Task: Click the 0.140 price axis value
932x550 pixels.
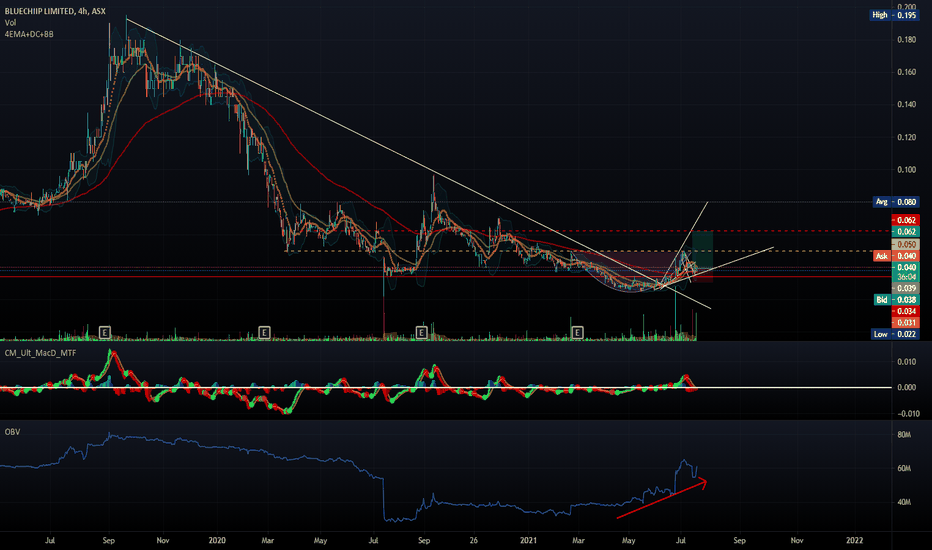Action: point(906,105)
